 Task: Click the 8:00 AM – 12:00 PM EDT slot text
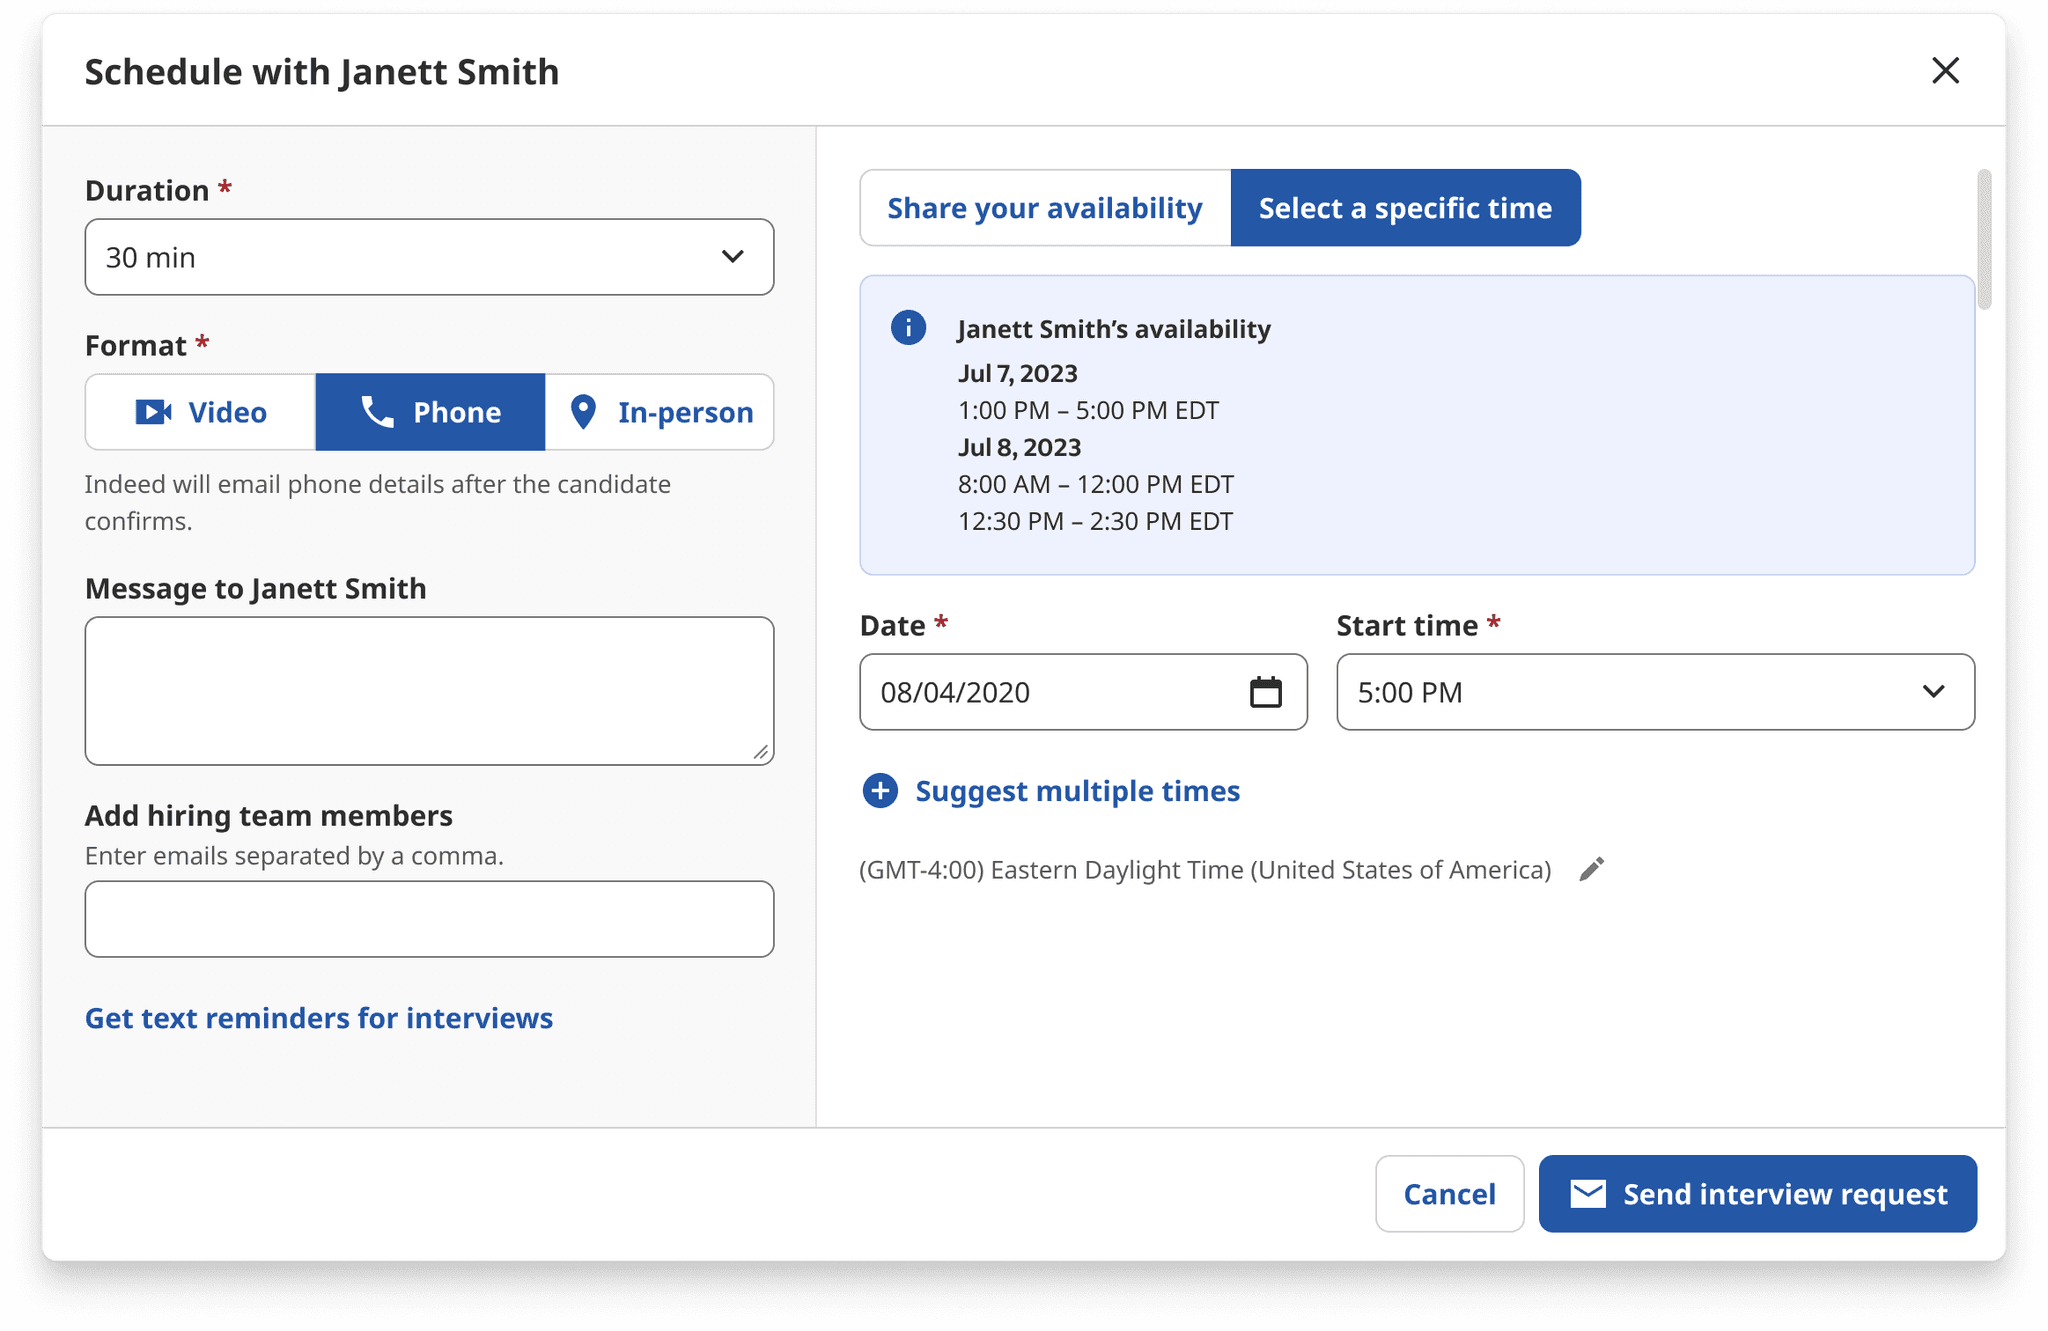pyautogui.click(x=1096, y=484)
